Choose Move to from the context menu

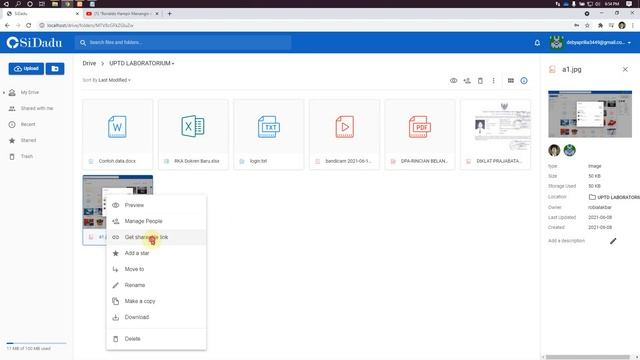[x=156, y=269]
